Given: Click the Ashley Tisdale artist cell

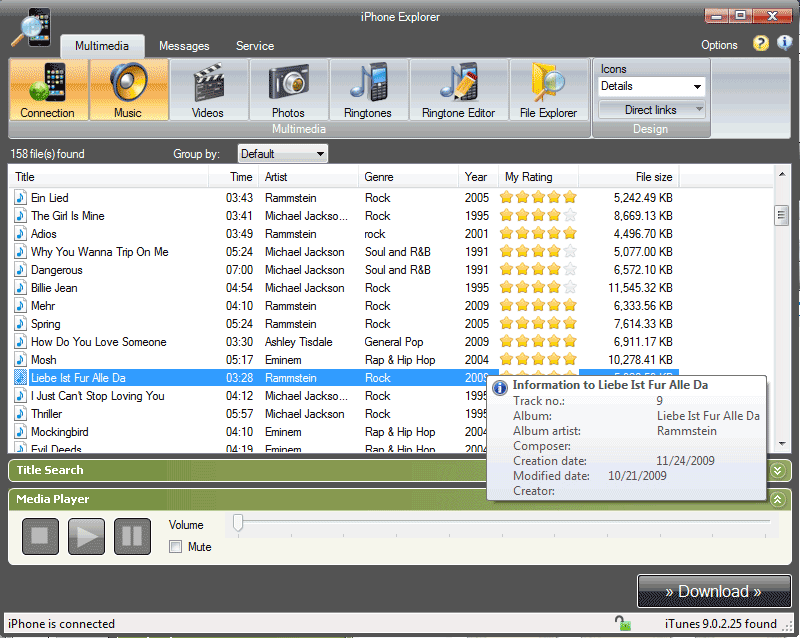Looking at the screenshot, I should point(298,342).
